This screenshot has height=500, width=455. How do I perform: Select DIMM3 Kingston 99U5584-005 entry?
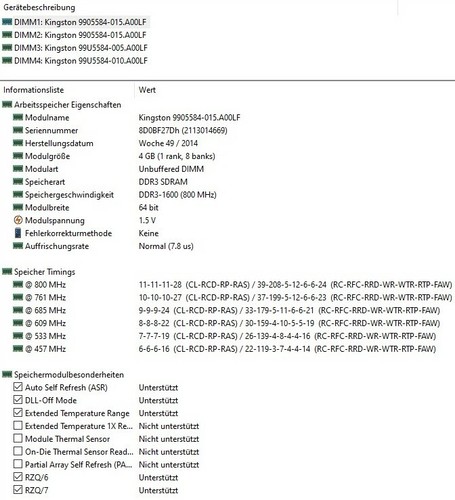pyautogui.click(x=75, y=48)
